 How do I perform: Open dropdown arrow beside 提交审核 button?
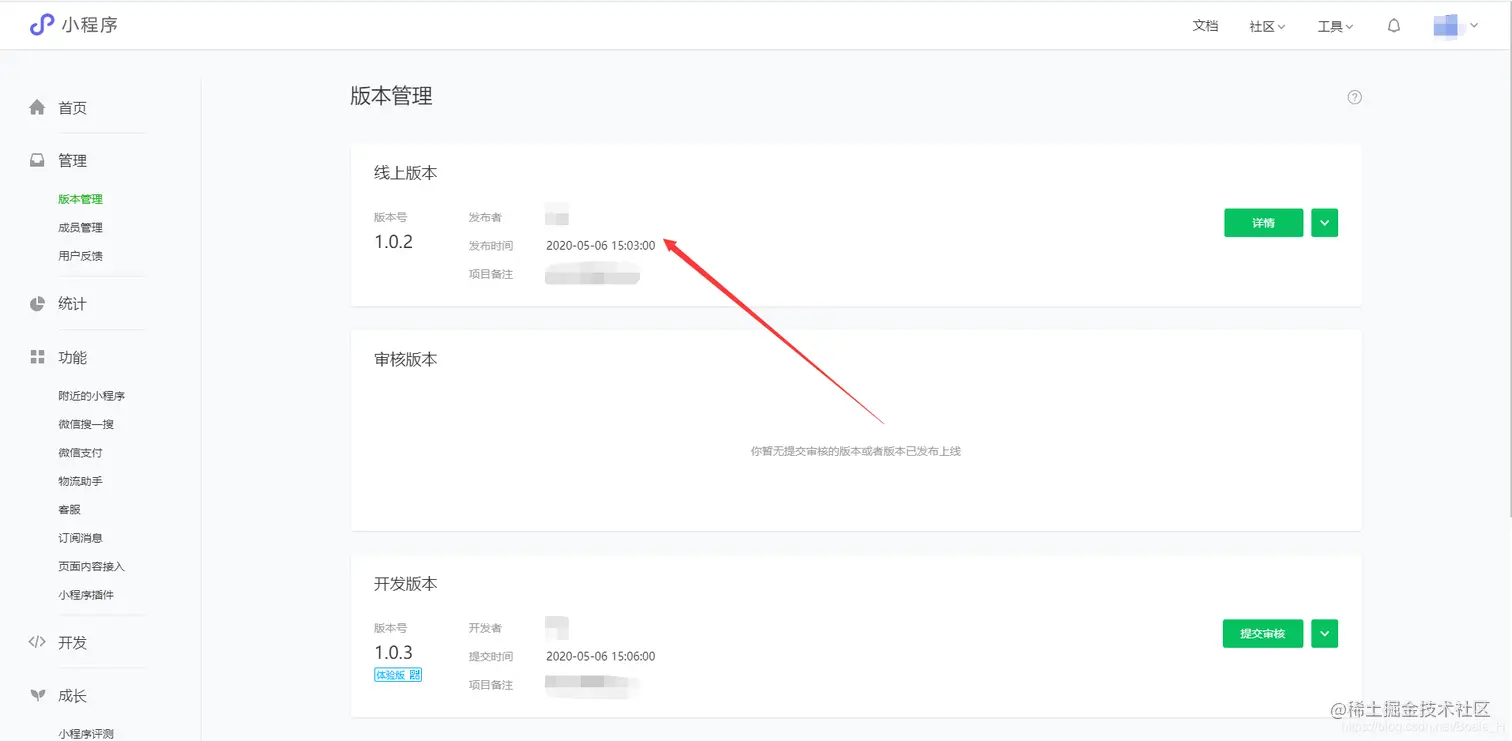pyautogui.click(x=1324, y=633)
